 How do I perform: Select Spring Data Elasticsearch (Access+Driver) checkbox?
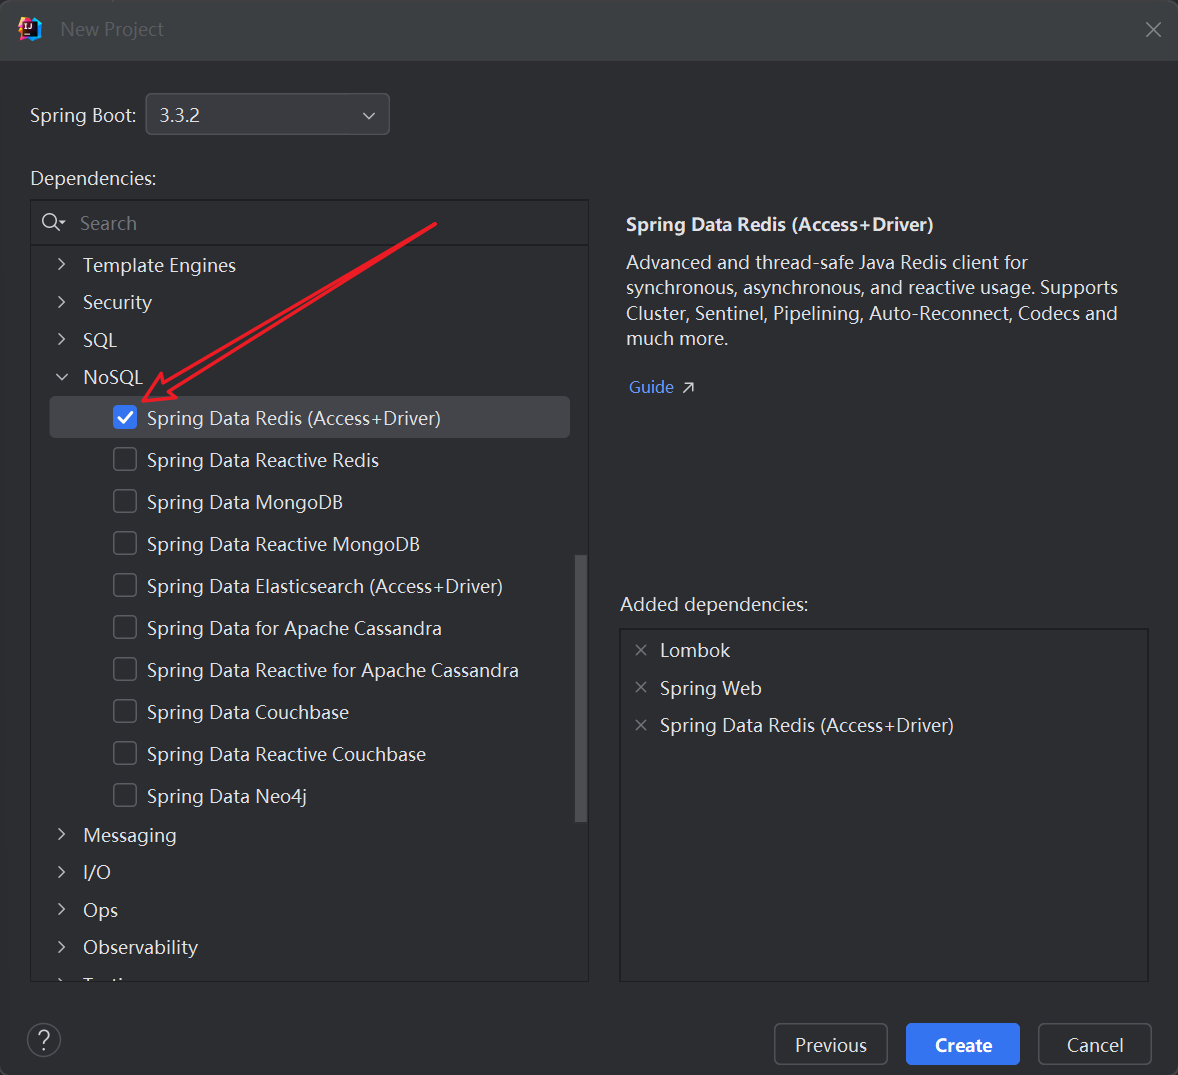(125, 585)
